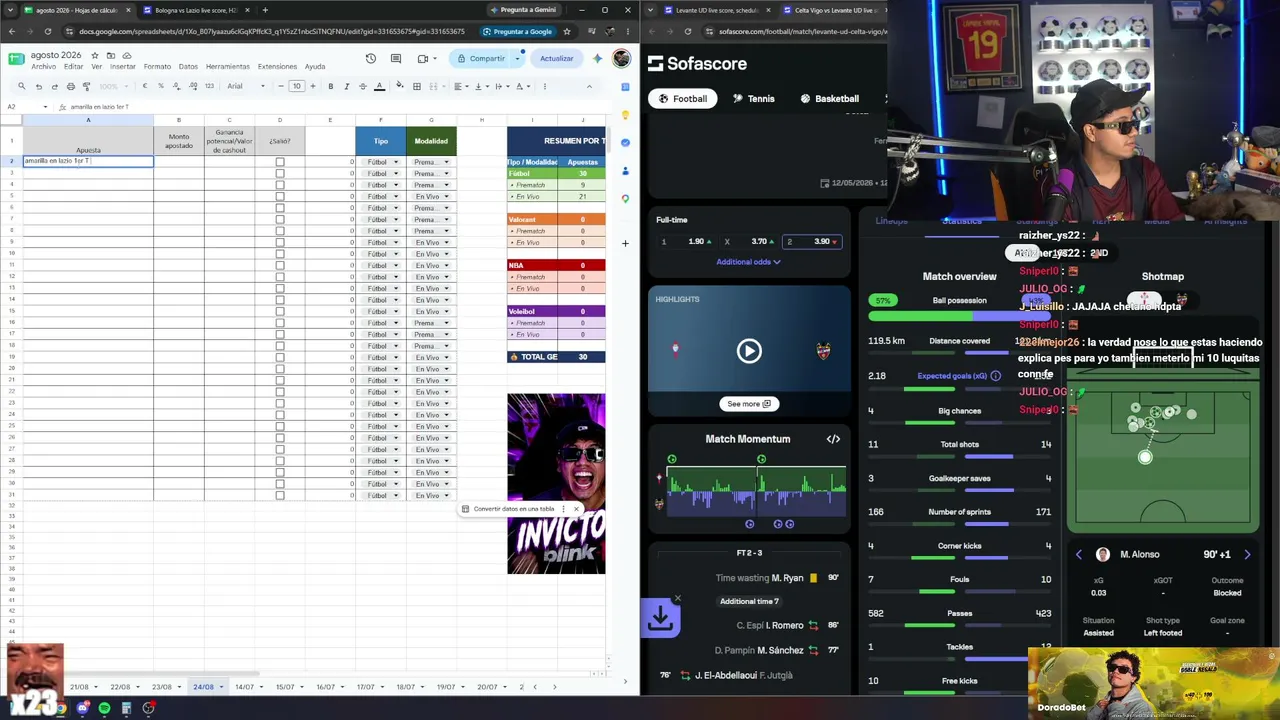
Task: Print the spreadsheet
Action: [x=71, y=86]
